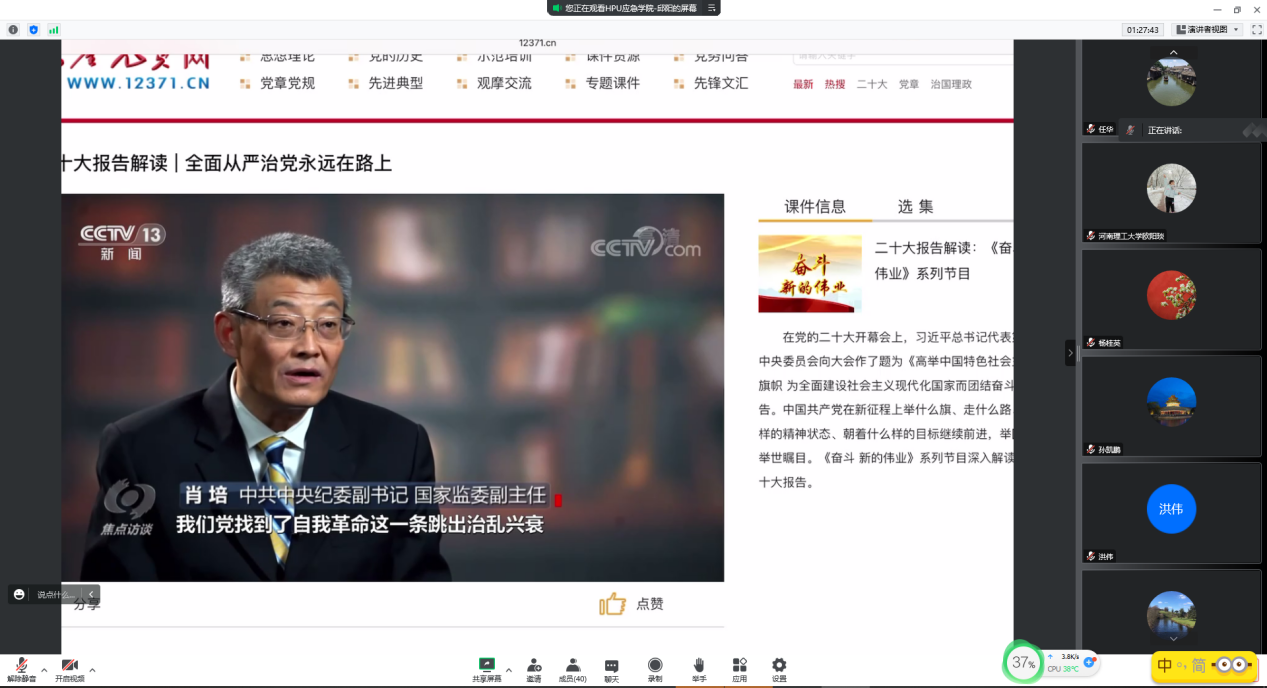Image resolution: width=1267 pixels, height=688 pixels.
Task: Switch to the 选集 tab
Action: click(915, 207)
